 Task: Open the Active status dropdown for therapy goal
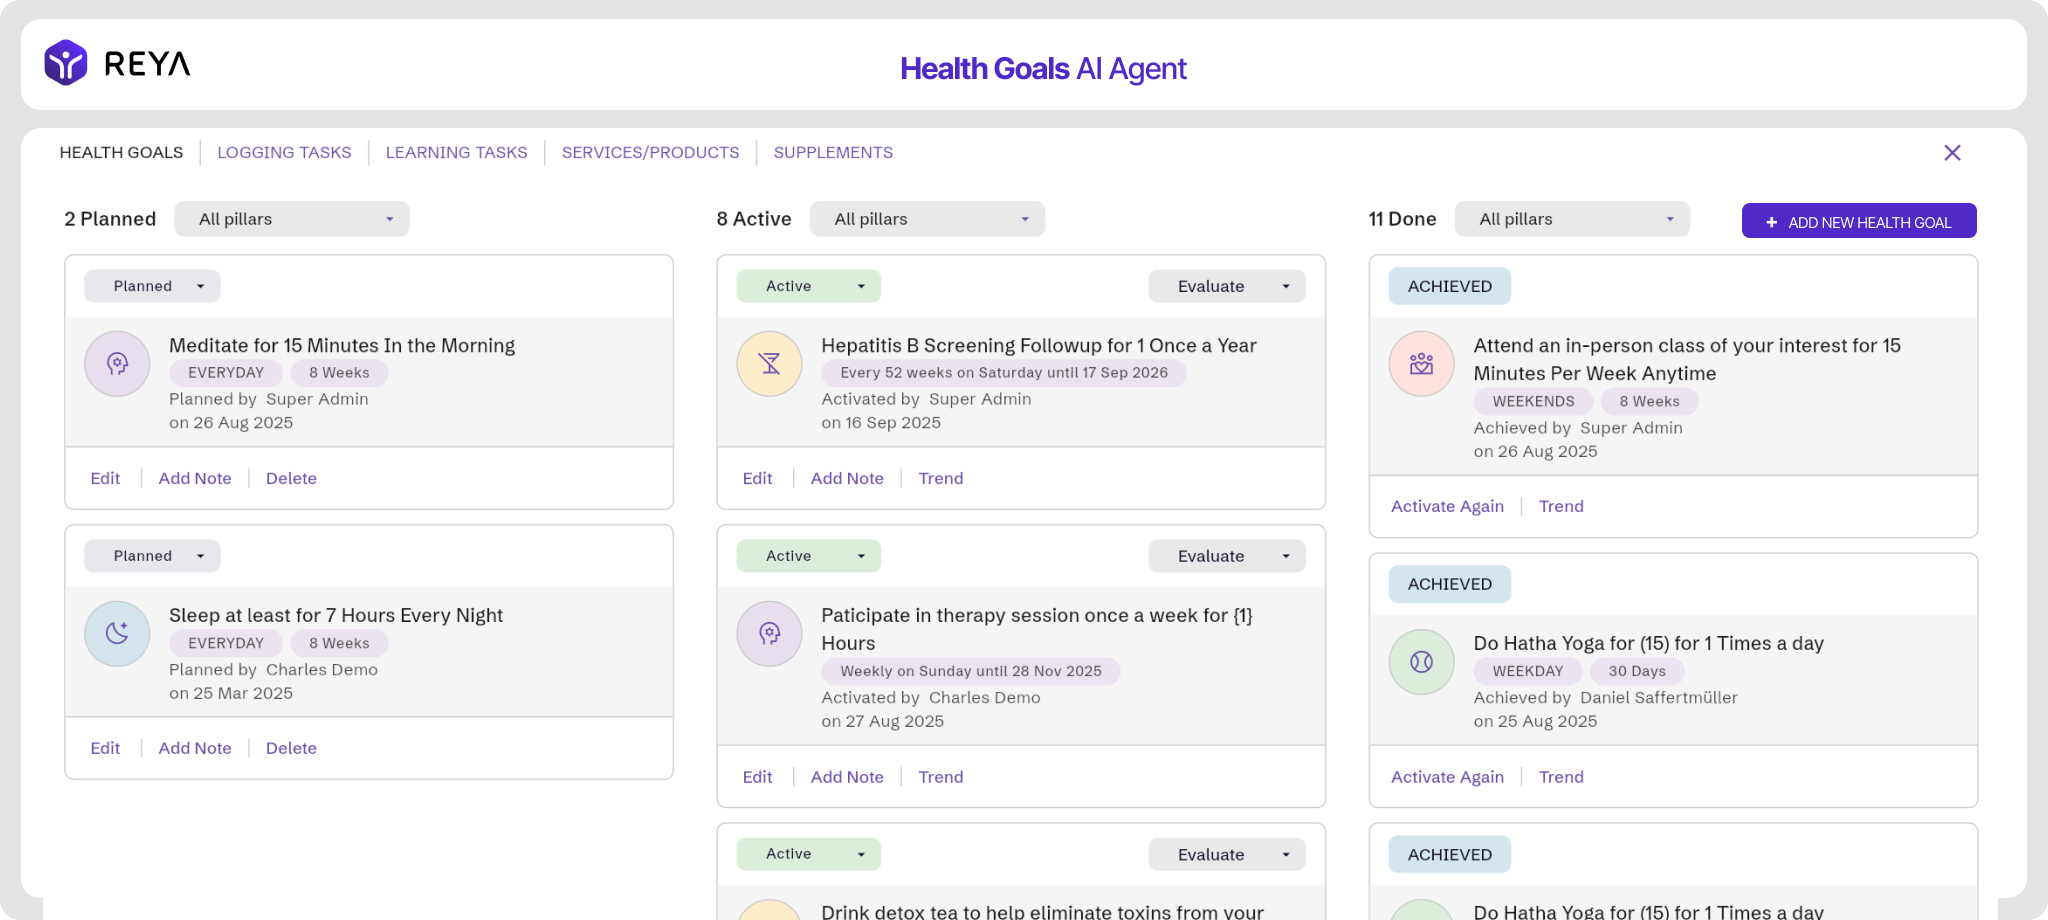pyautogui.click(x=808, y=556)
